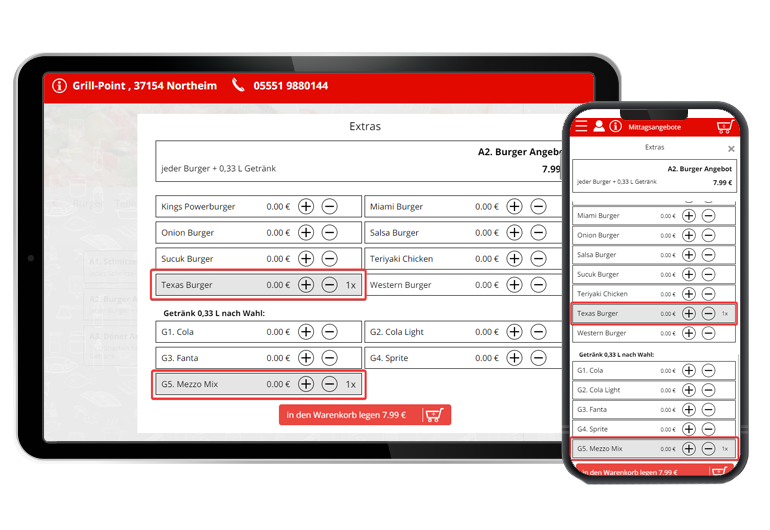Add Onion Burger on phone
The image size is (770, 530).
click(x=689, y=235)
